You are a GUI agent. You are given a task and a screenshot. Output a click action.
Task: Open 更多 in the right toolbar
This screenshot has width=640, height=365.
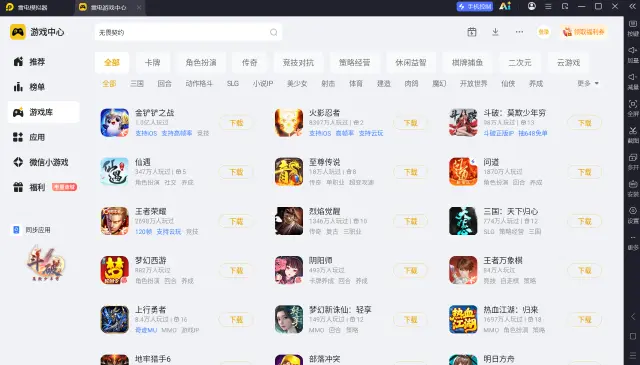[x=633, y=242]
